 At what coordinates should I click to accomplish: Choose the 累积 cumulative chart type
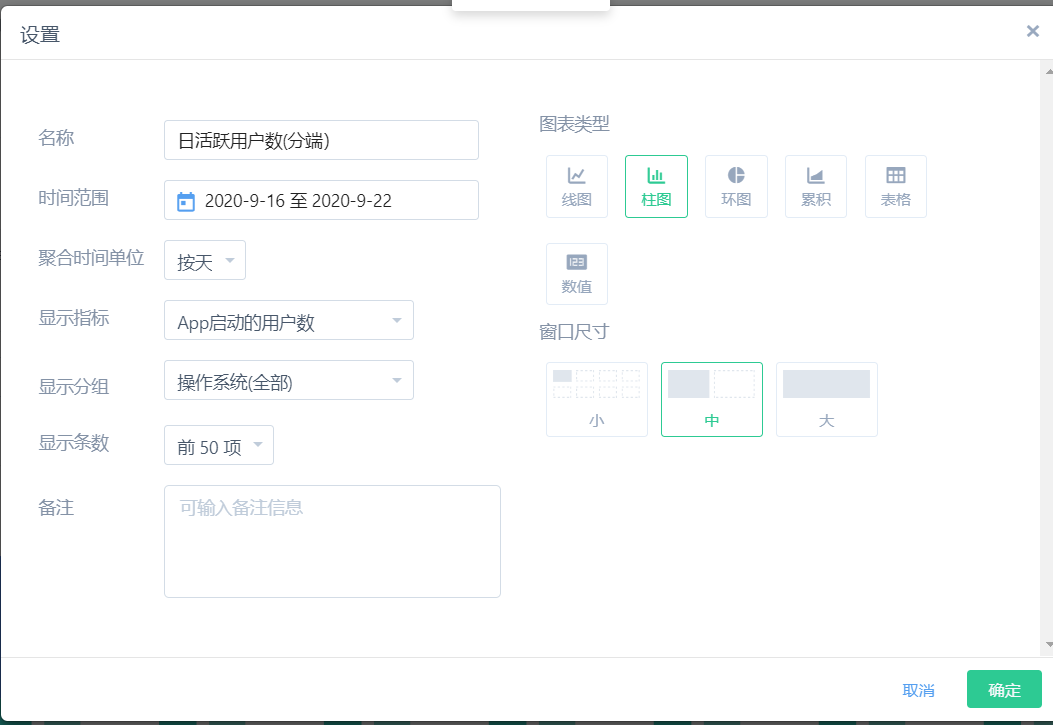[x=816, y=187]
